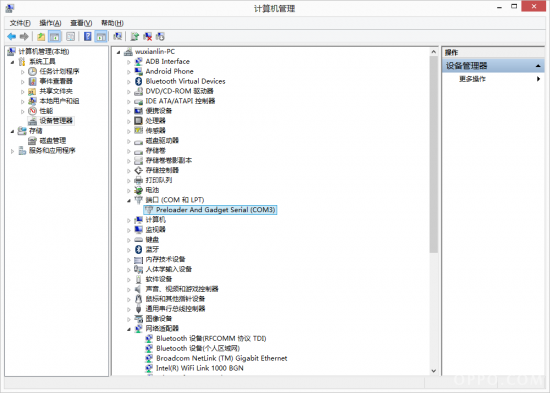The width and height of the screenshot is (550, 393).
Task: Select Bluetooth 设备(RFCOMM 协议 TDI)
Action: (x=211, y=339)
